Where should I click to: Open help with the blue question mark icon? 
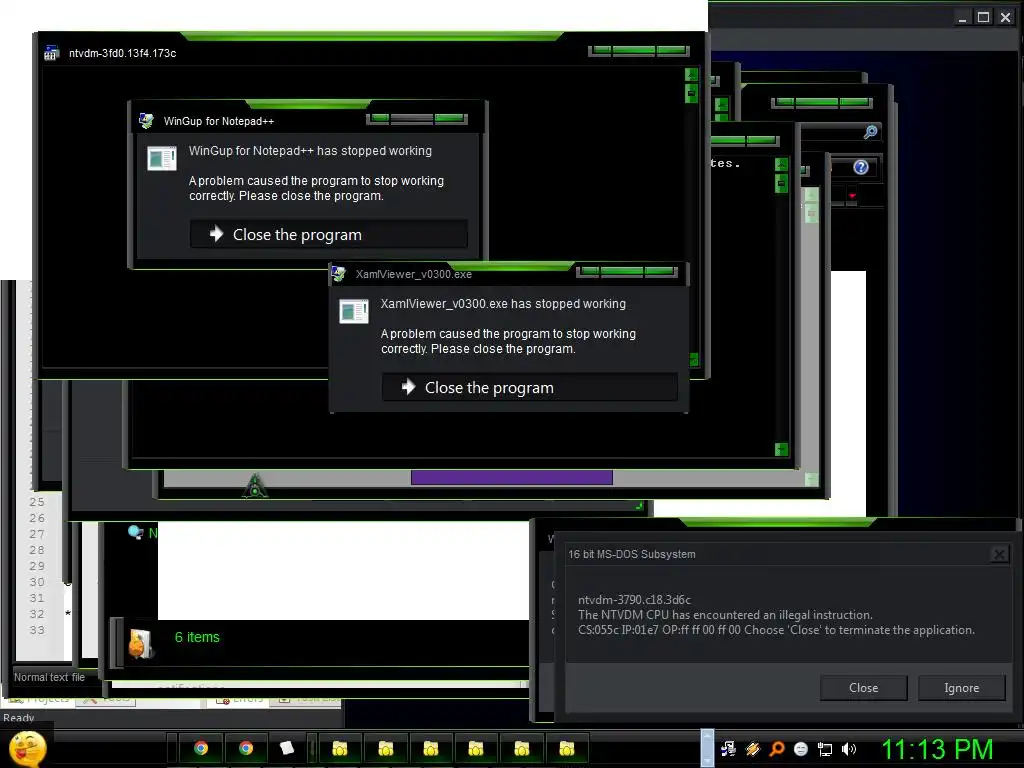point(861,167)
